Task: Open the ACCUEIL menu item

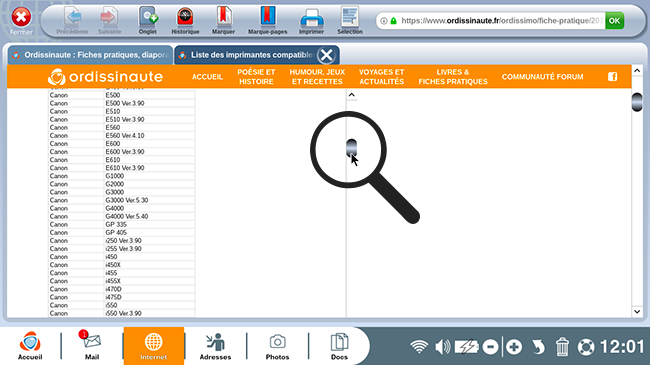Action: click(x=207, y=77)
